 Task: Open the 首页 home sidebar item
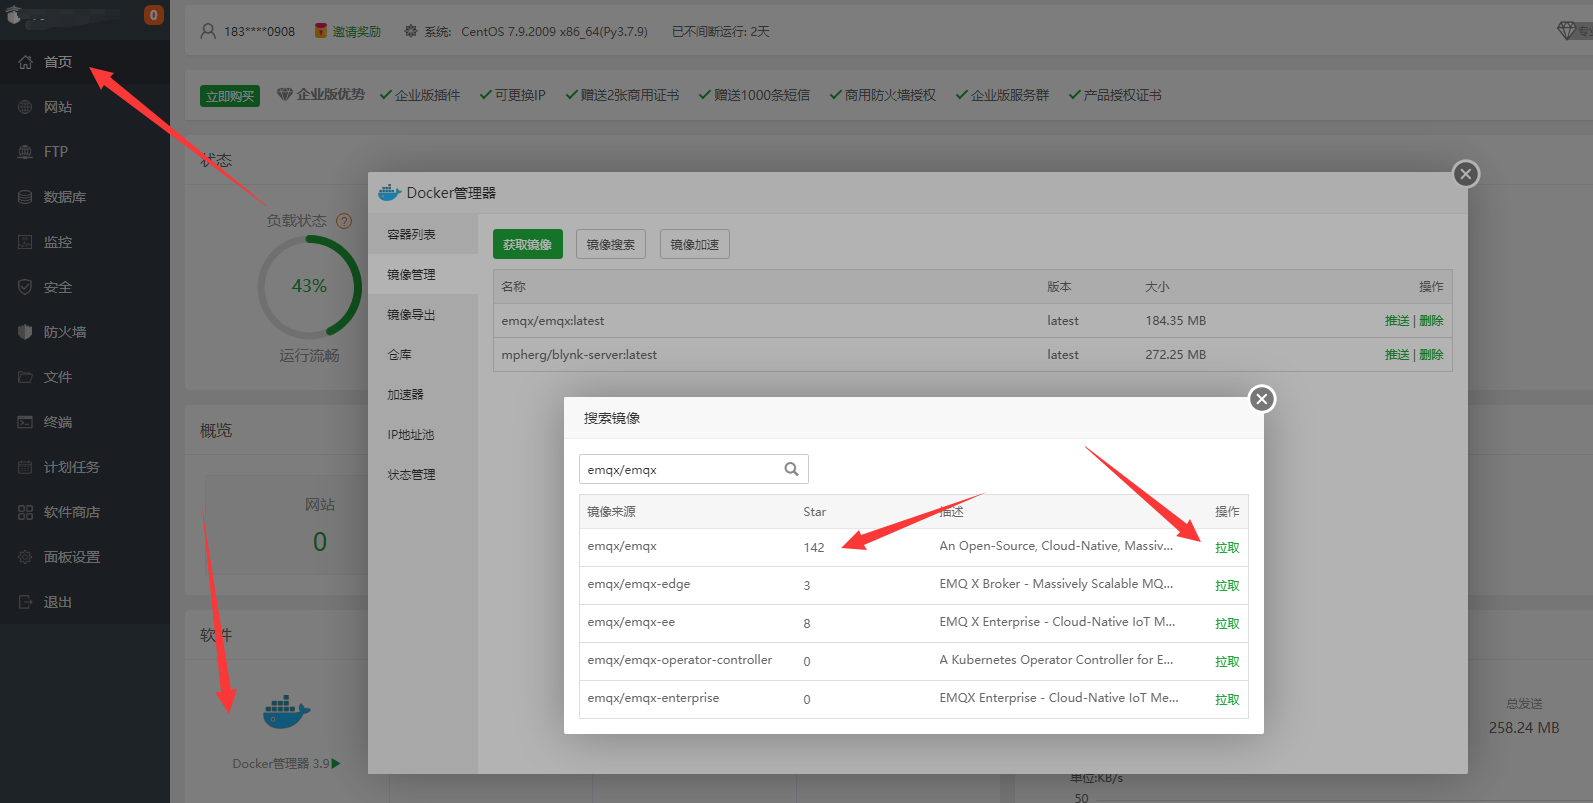[58, 62]
